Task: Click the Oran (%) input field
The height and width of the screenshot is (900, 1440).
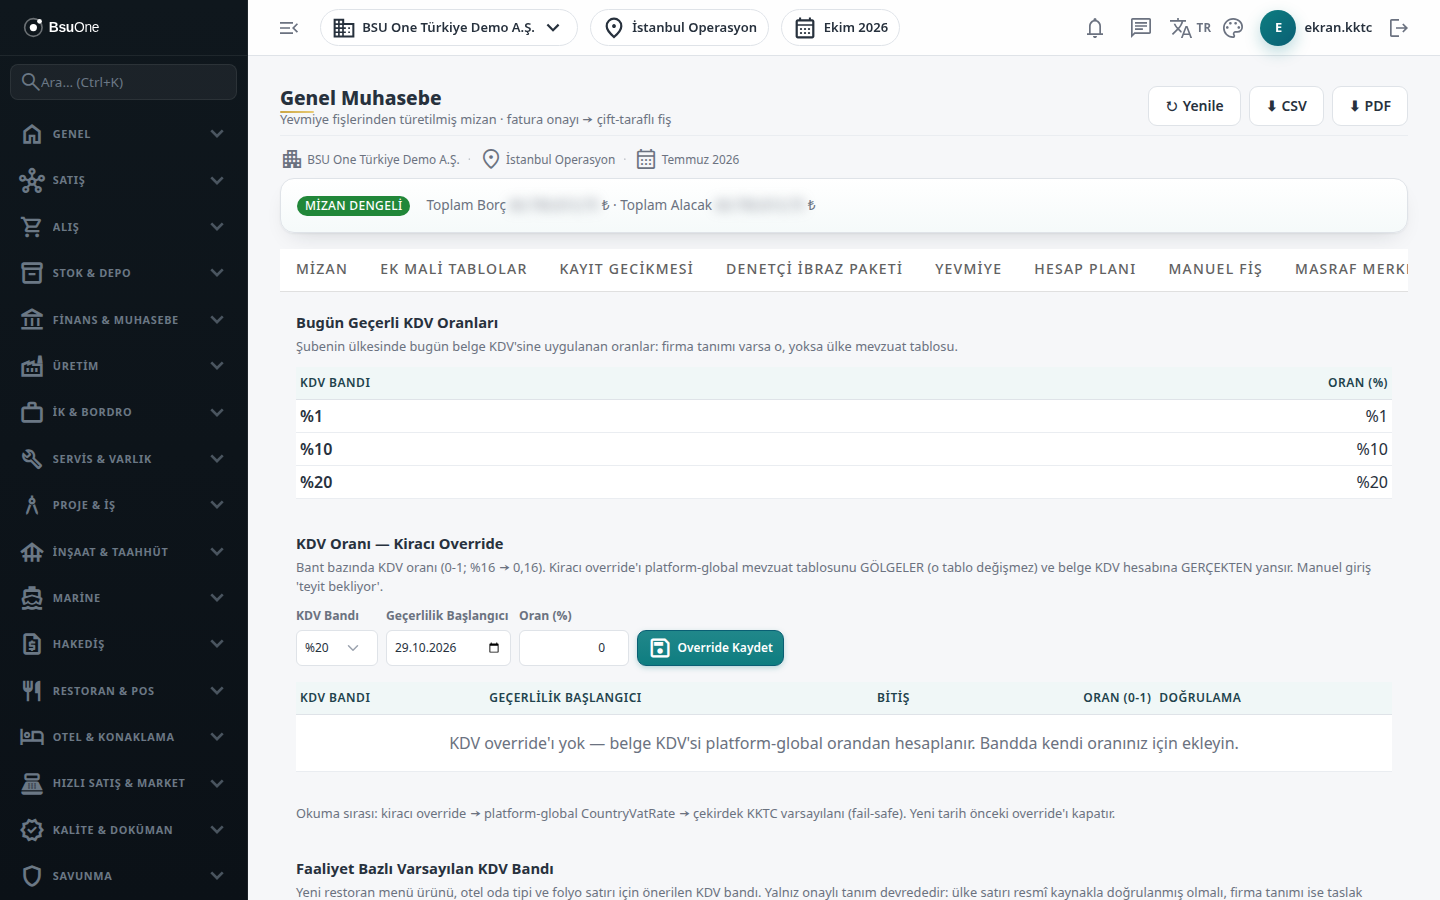Action: [x=574, y=648]
